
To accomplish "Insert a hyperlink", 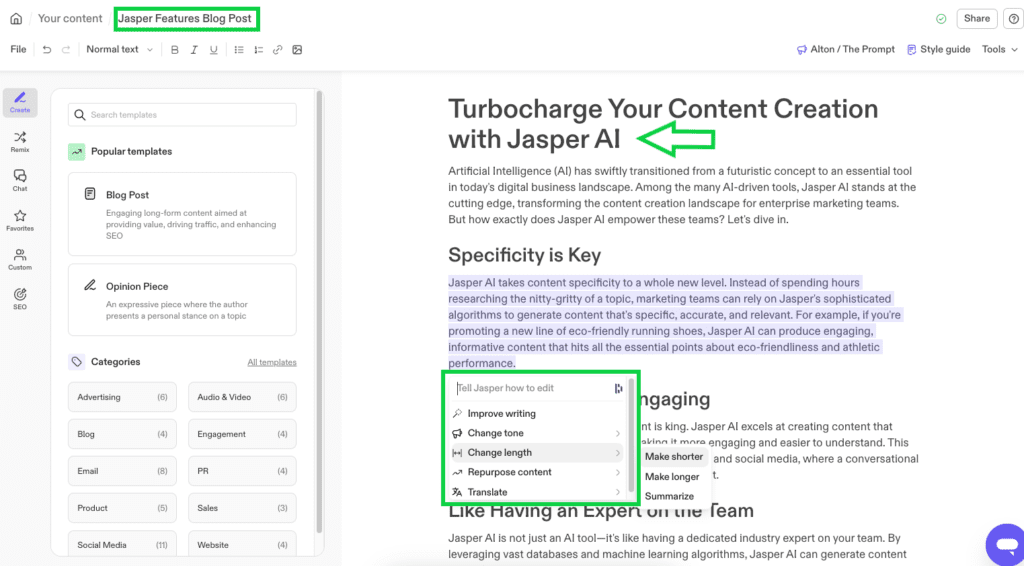I will [278, 50].
